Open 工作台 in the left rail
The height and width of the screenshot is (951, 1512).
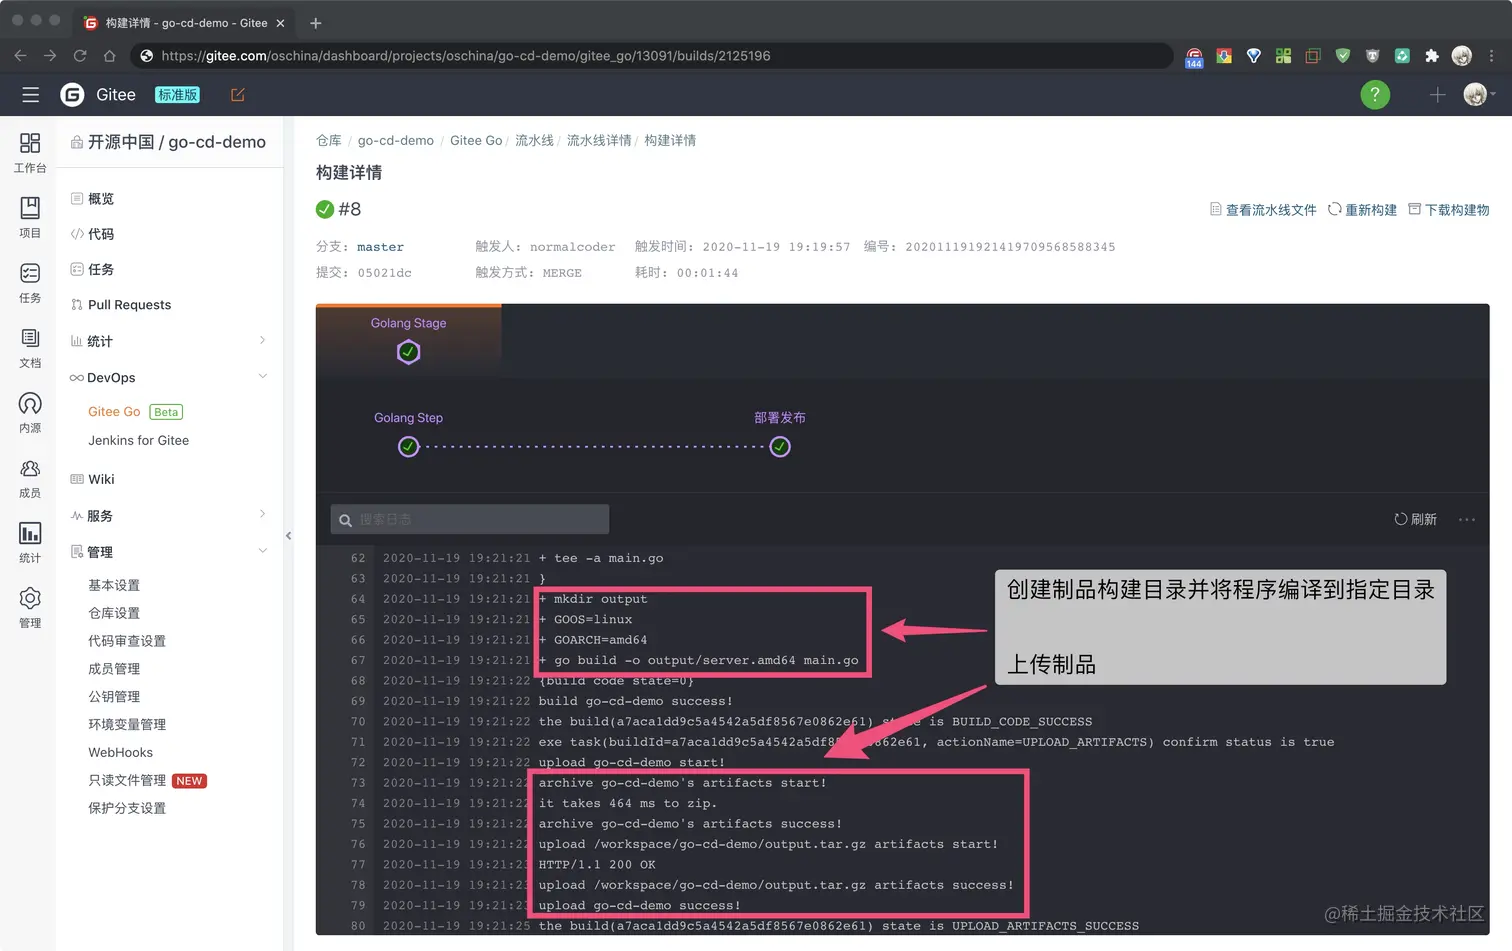point(30,152)
